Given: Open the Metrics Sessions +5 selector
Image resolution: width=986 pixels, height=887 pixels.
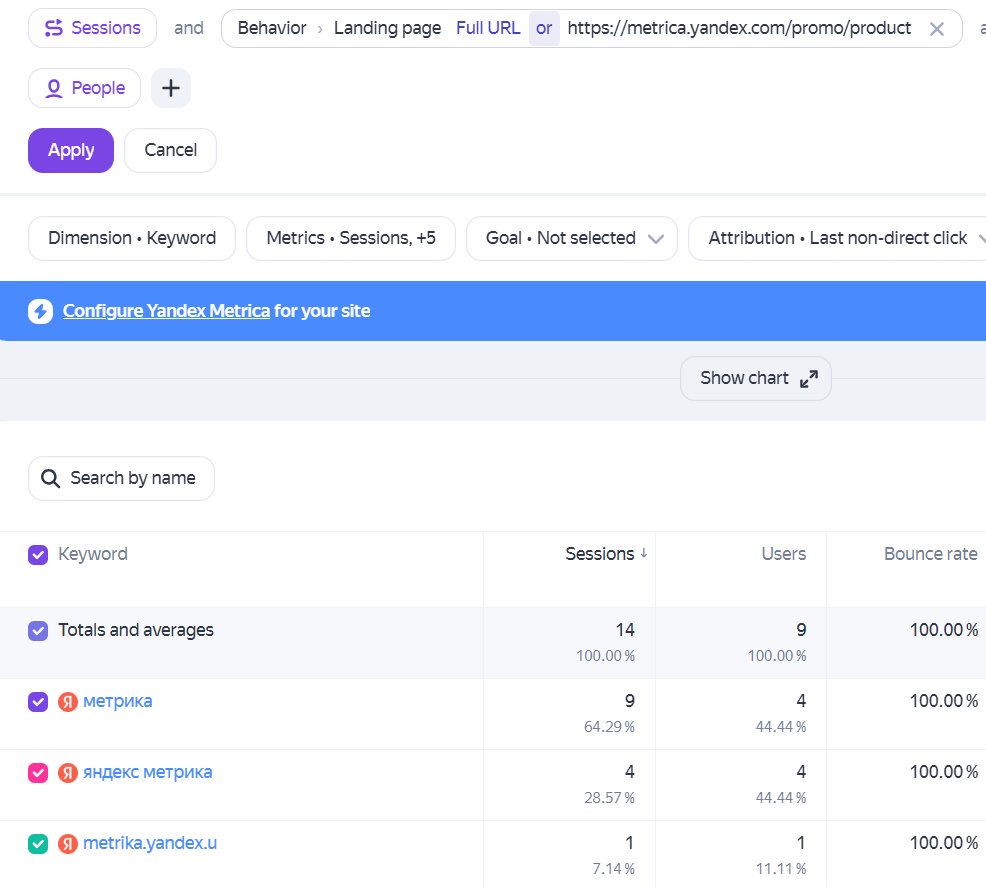Looking at the screenshot, I should pos(351,238).
